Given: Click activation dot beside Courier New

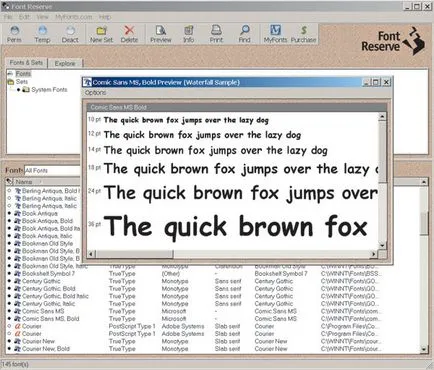Looking at the screenshot, I should pyautogui.click(x=9, y=341).
